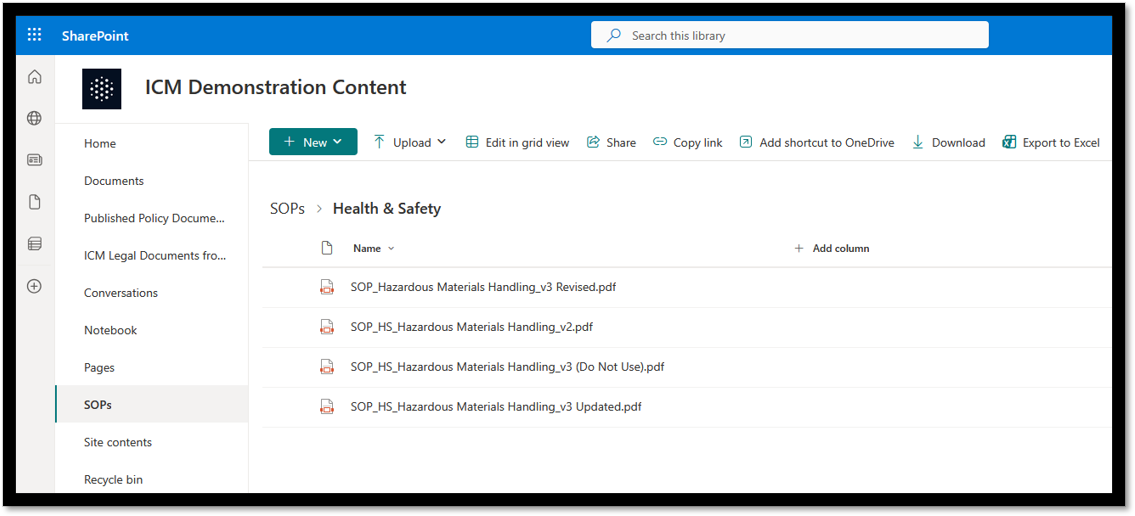Expand the New button dropdown

[313, 142]
